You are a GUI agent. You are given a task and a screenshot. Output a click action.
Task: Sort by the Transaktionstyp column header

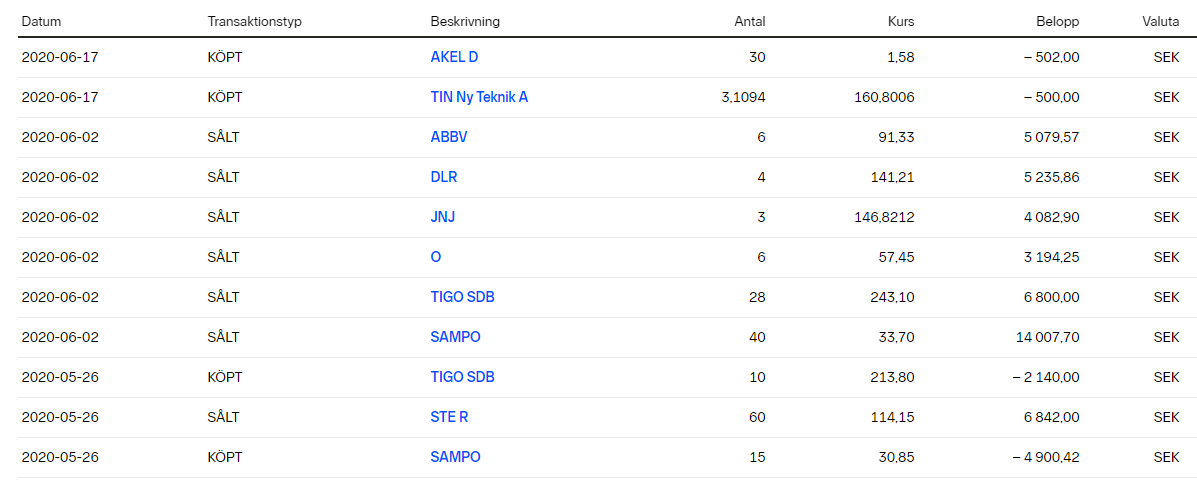[255, 21]
